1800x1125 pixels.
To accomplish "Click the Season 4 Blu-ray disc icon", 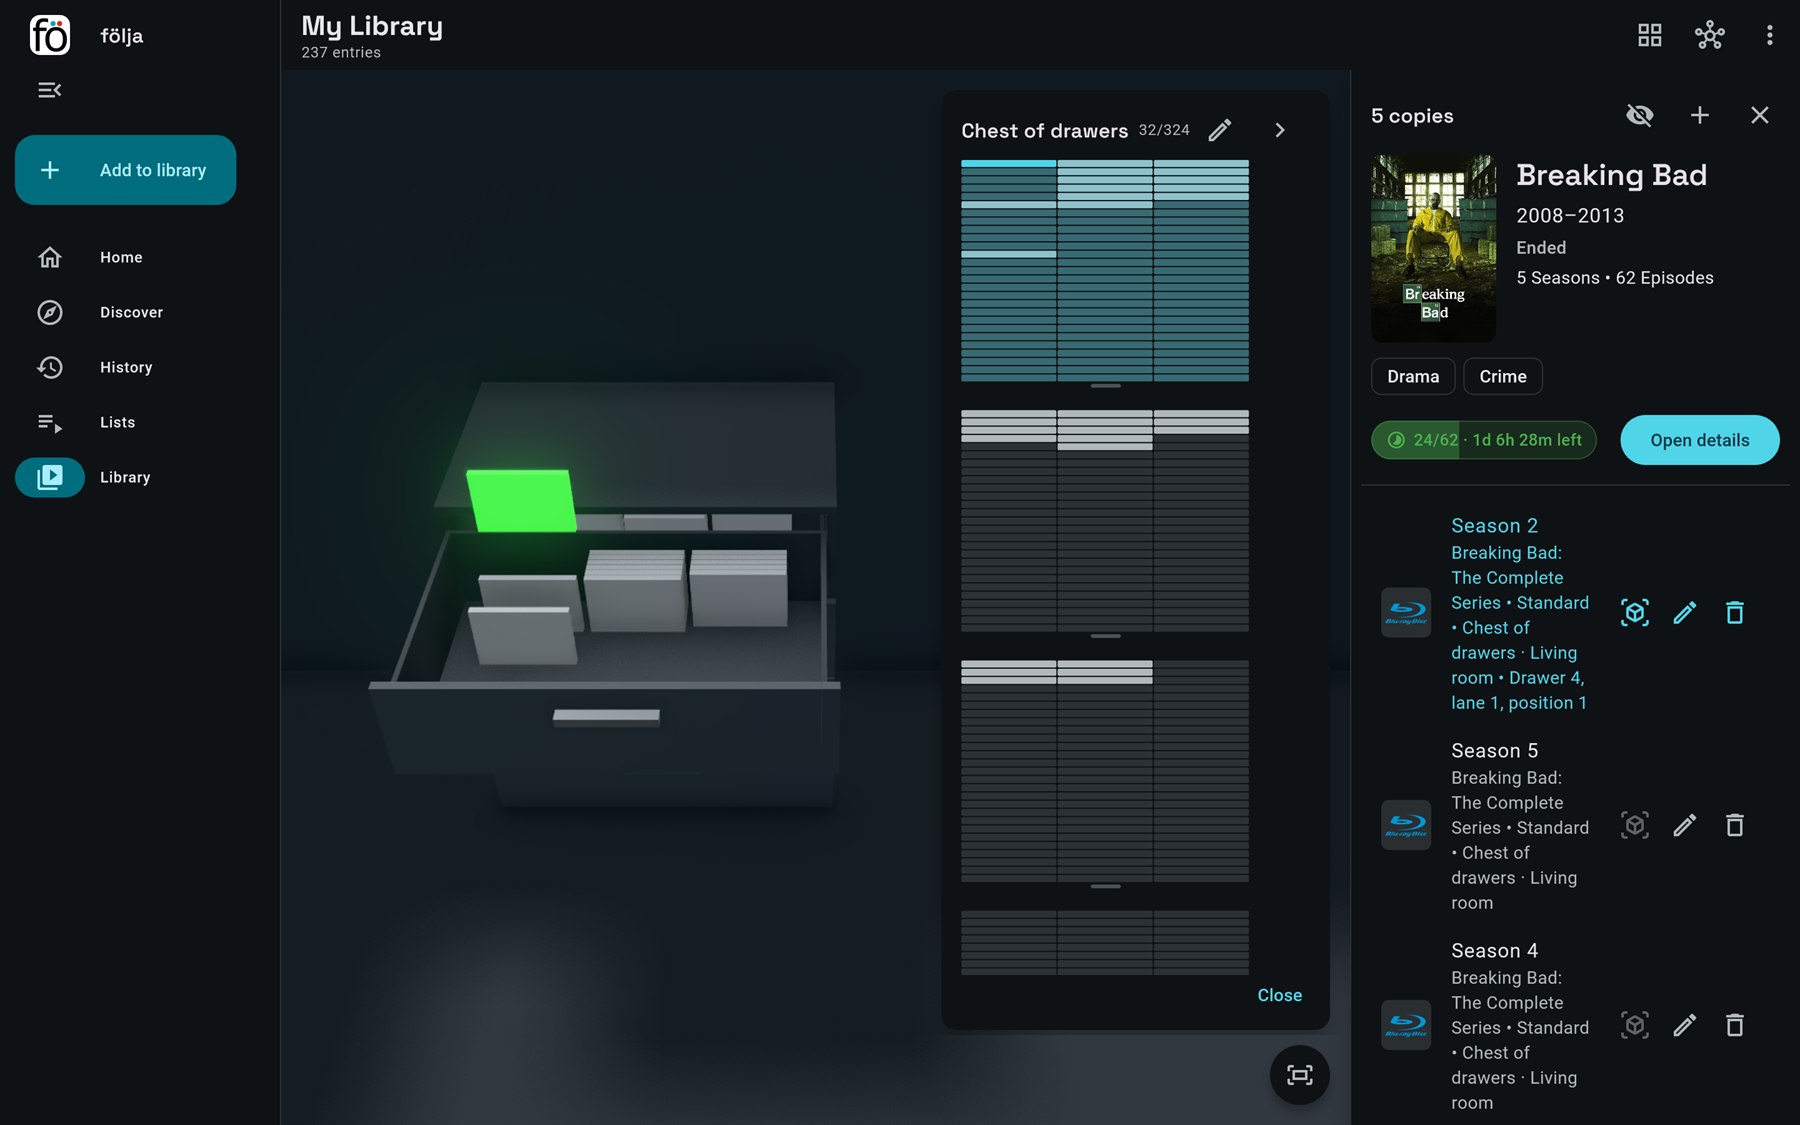I will coord(1406,1025).
